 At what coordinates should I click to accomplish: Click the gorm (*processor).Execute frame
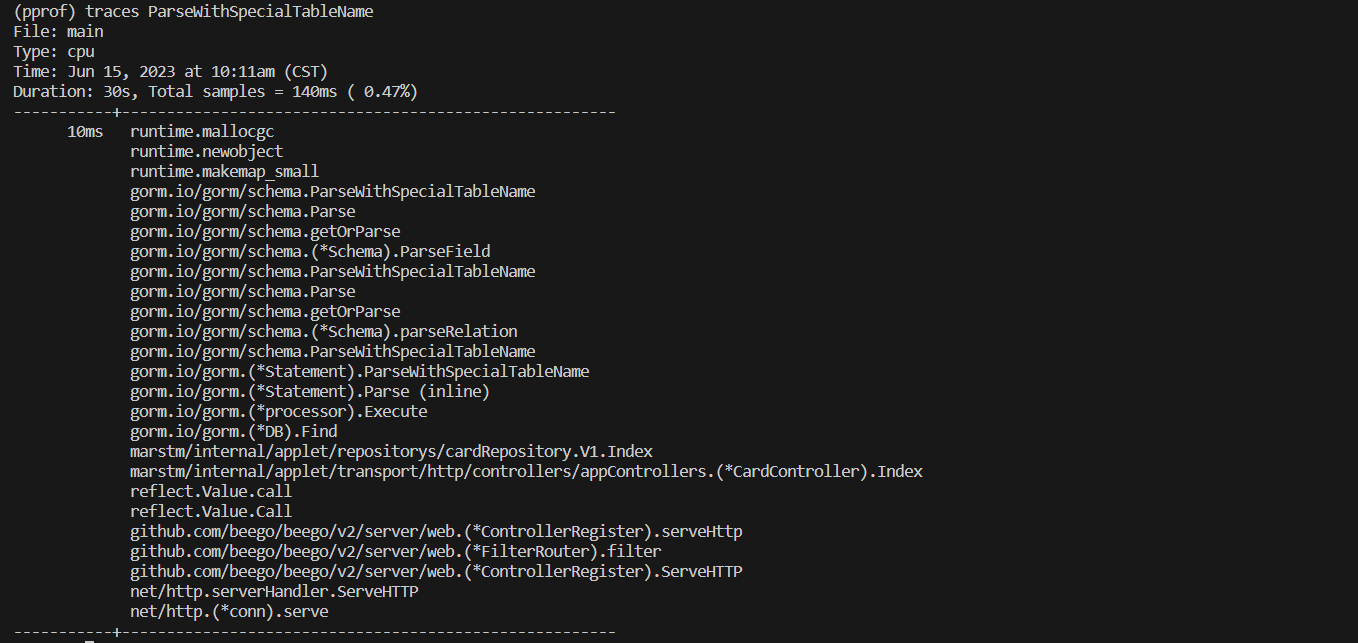click(278, 412)
